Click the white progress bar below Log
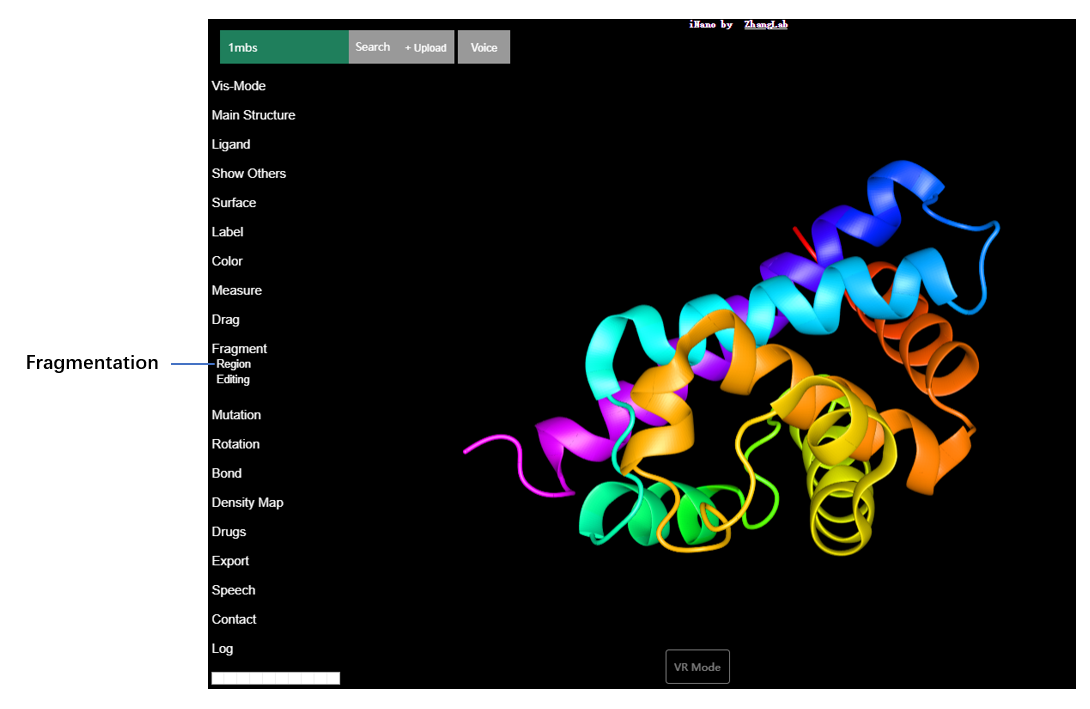The height and width of the screenshot is (709, 1090). click(276, 678)
